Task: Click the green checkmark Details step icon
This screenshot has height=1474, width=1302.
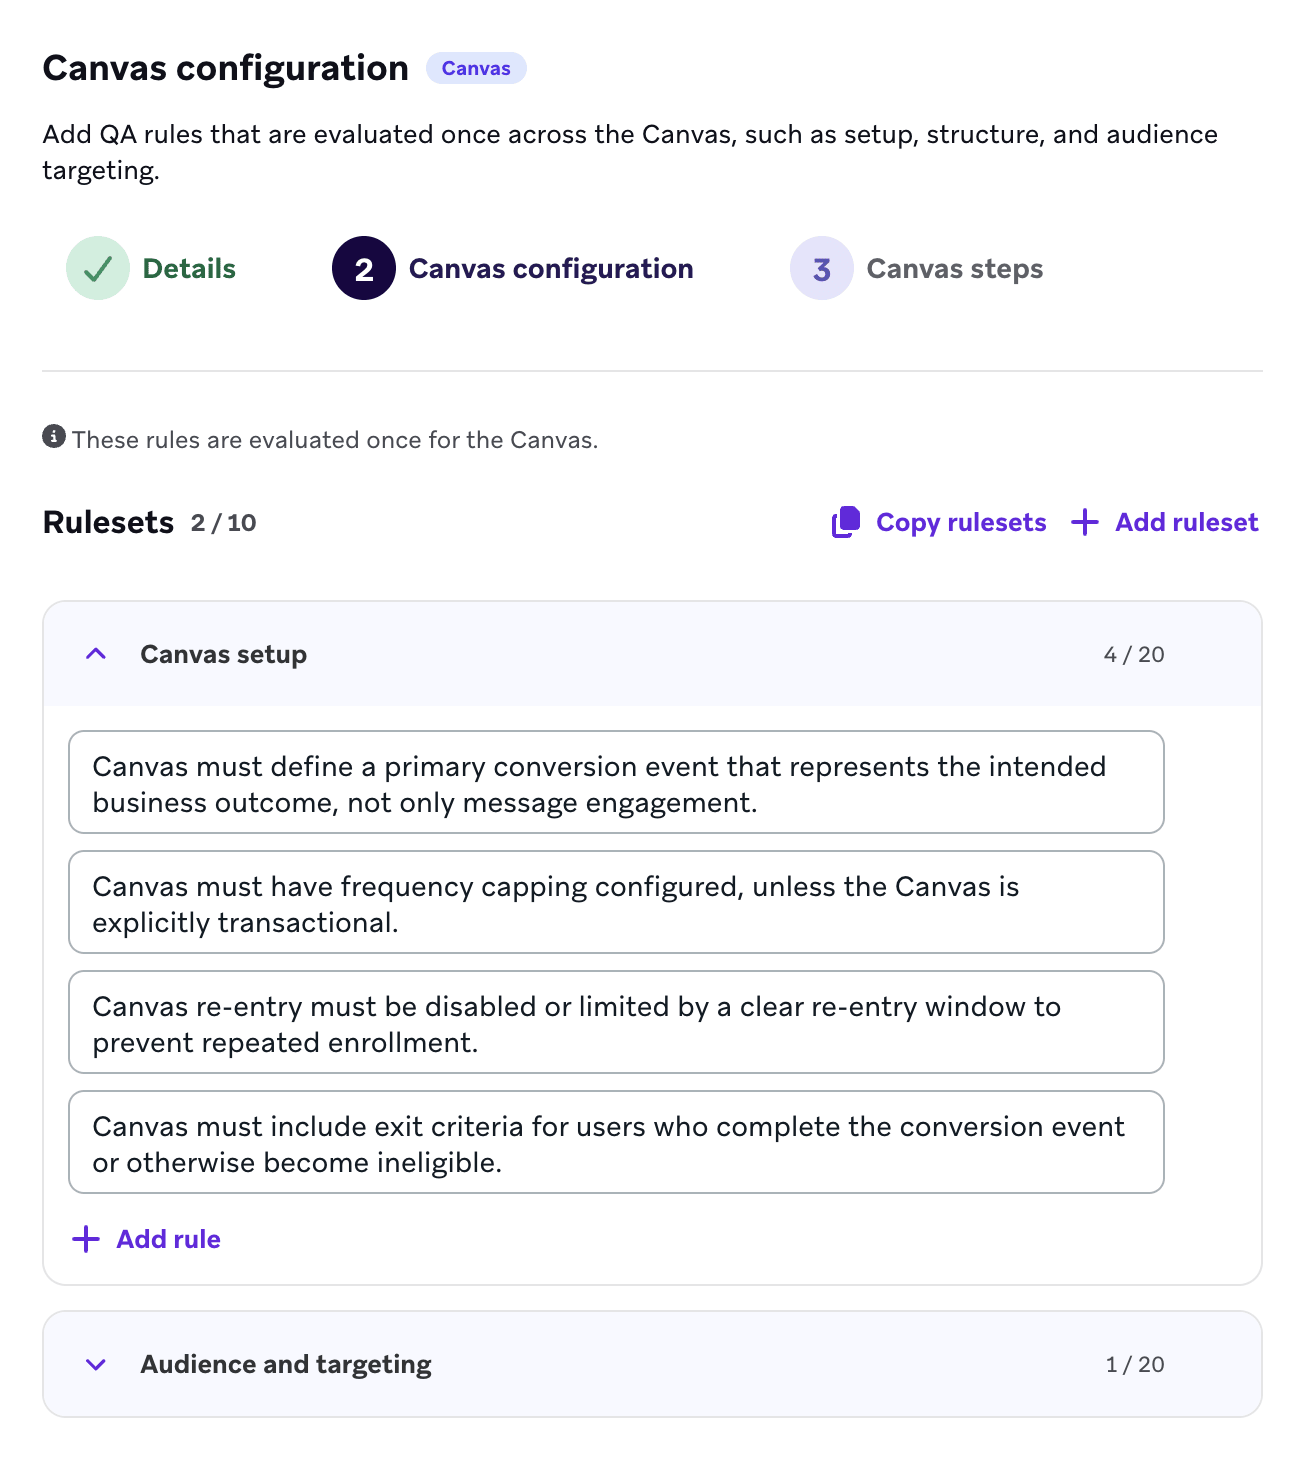Action: pos(98,268)
